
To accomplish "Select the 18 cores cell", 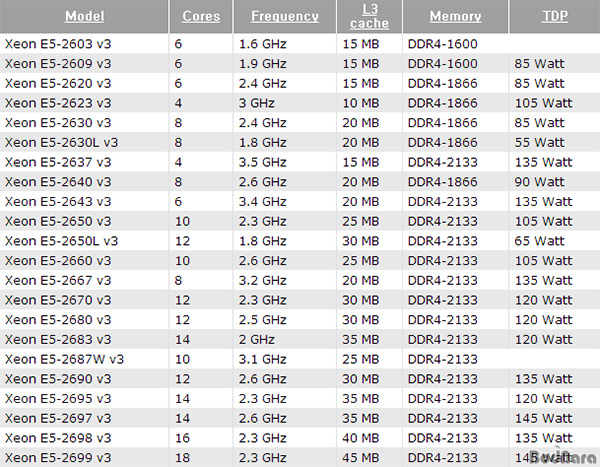I will tap(182, 457).
